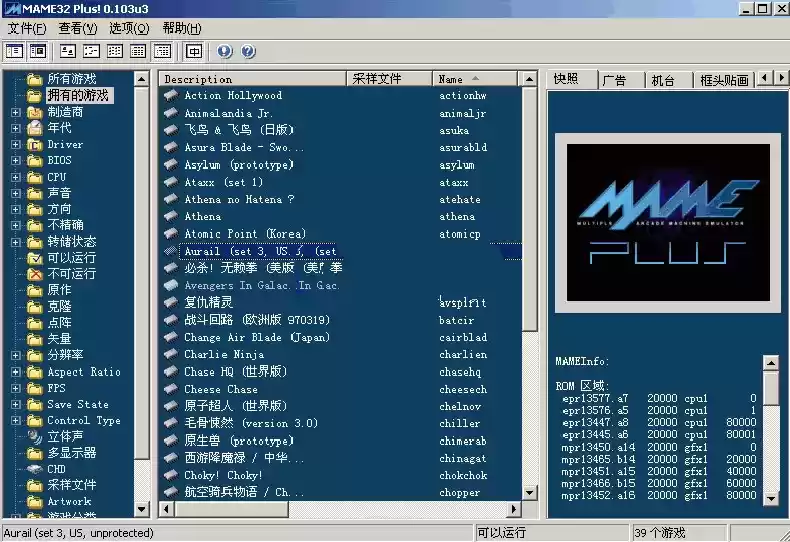Click the game list scroll-right arrow
Screen dimensions: 790x542
coord(513,509)
